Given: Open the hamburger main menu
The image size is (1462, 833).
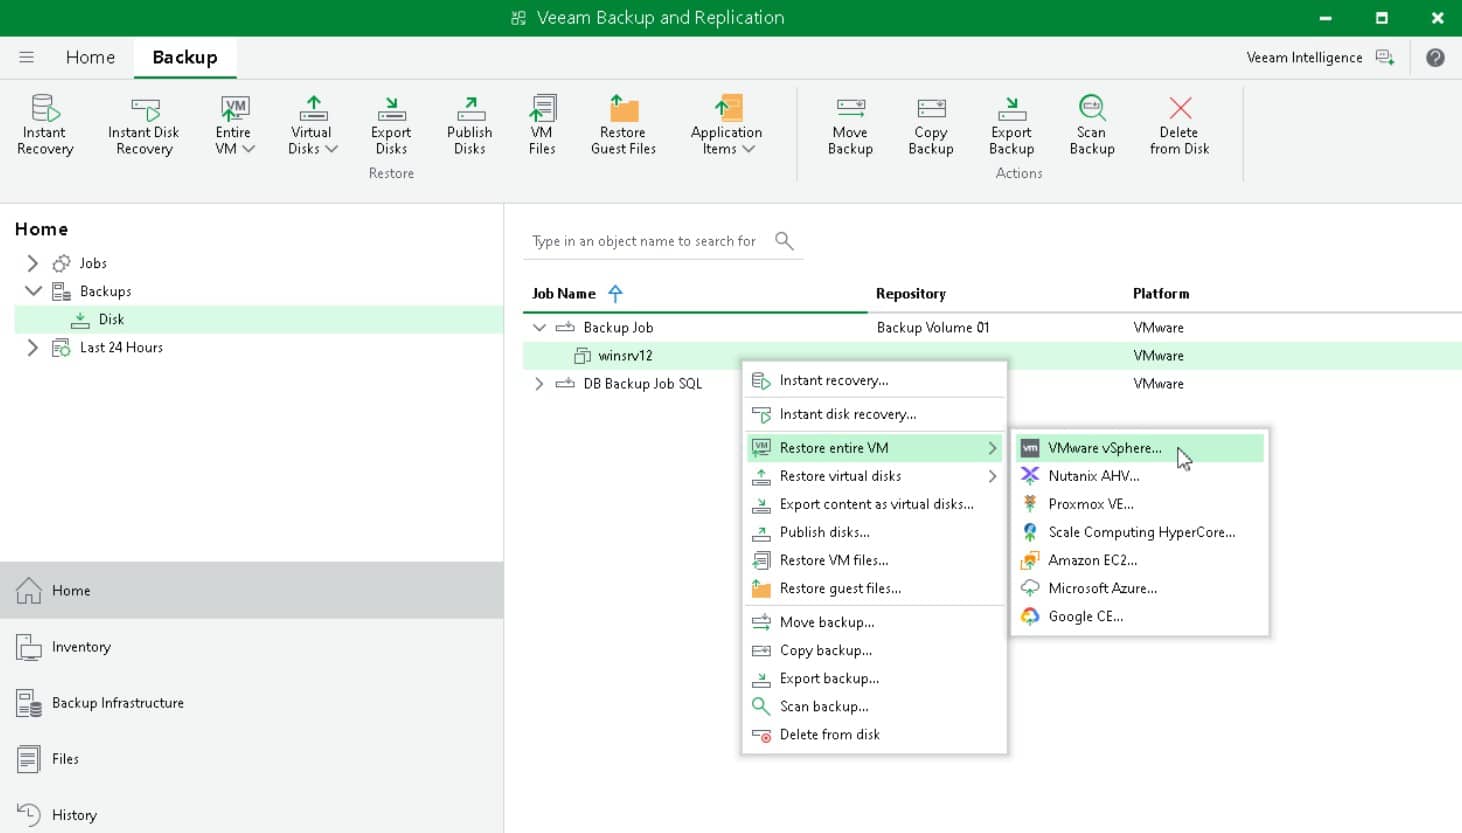Looking at the screenshot, I should 27,58.
